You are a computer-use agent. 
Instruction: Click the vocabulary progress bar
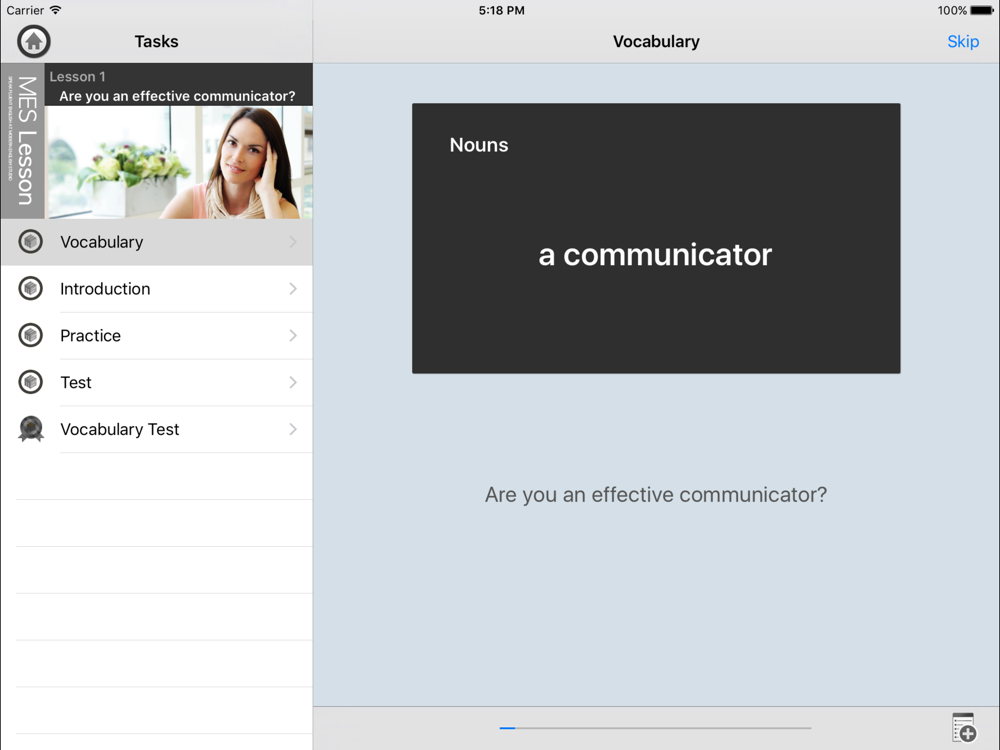tap(655, 728)
